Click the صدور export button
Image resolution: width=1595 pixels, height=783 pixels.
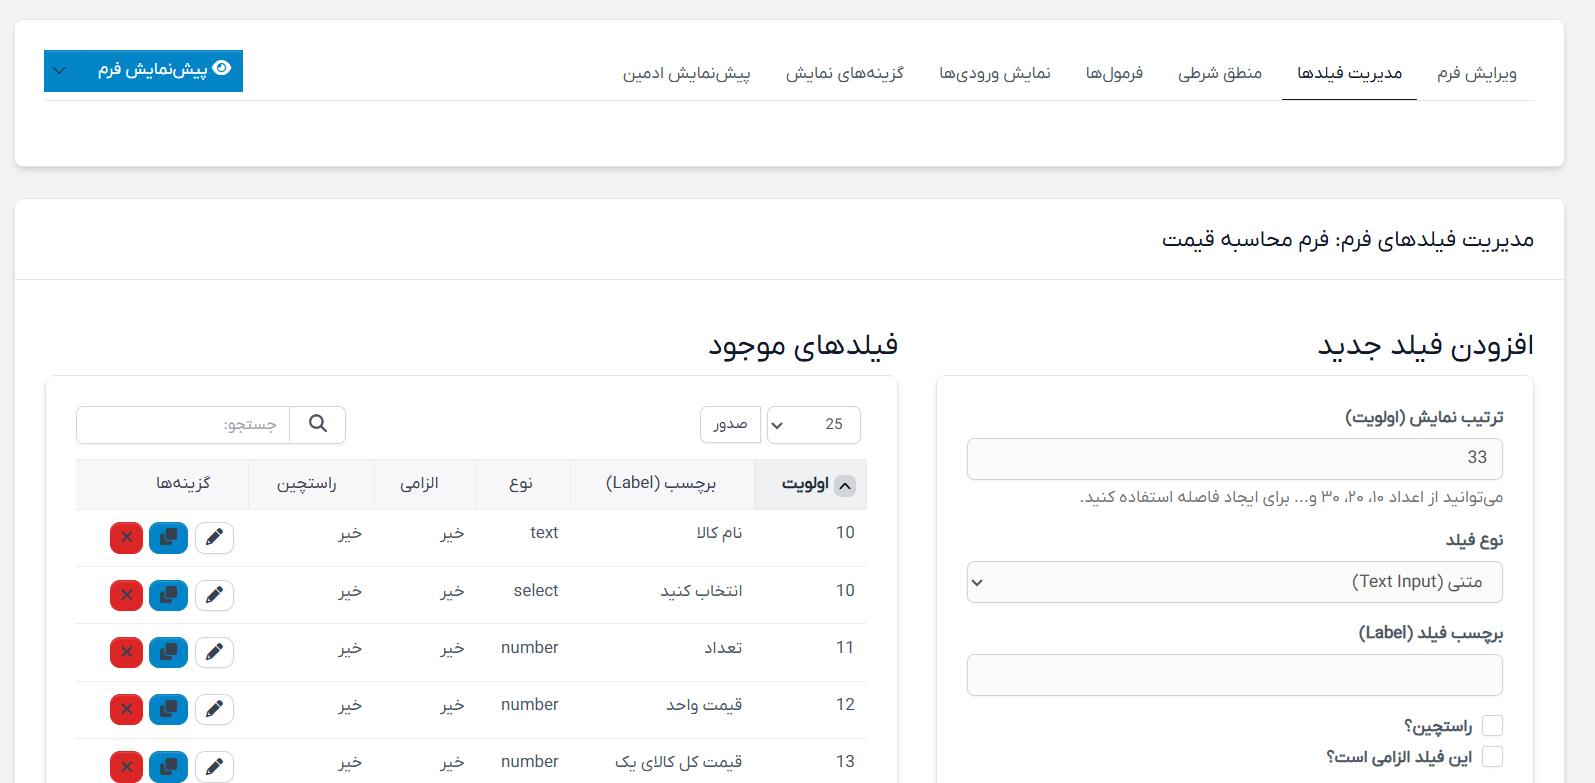[x=730, y=424]
